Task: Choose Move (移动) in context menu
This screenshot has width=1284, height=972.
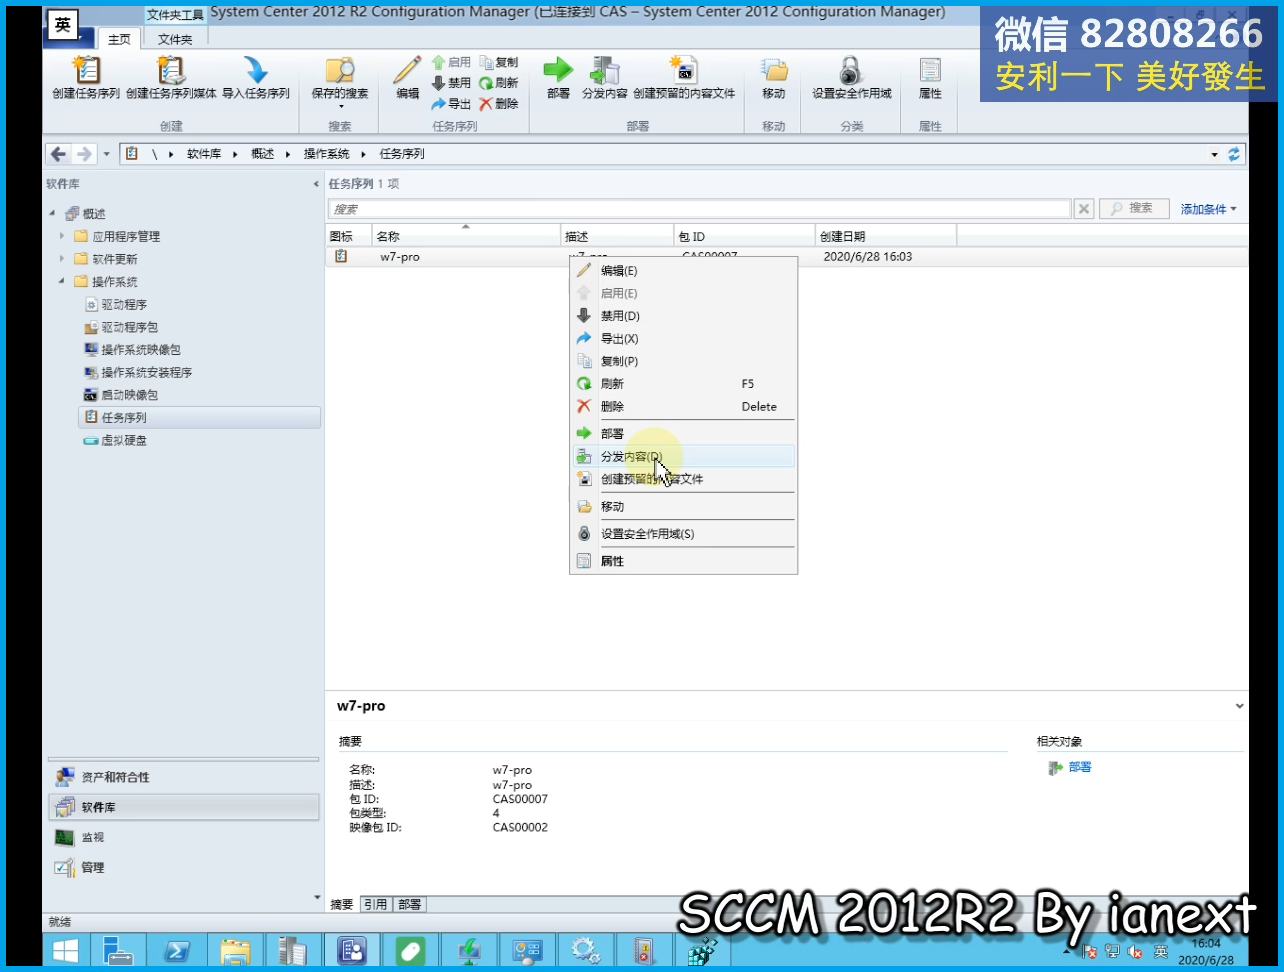Action: (683, 507)
